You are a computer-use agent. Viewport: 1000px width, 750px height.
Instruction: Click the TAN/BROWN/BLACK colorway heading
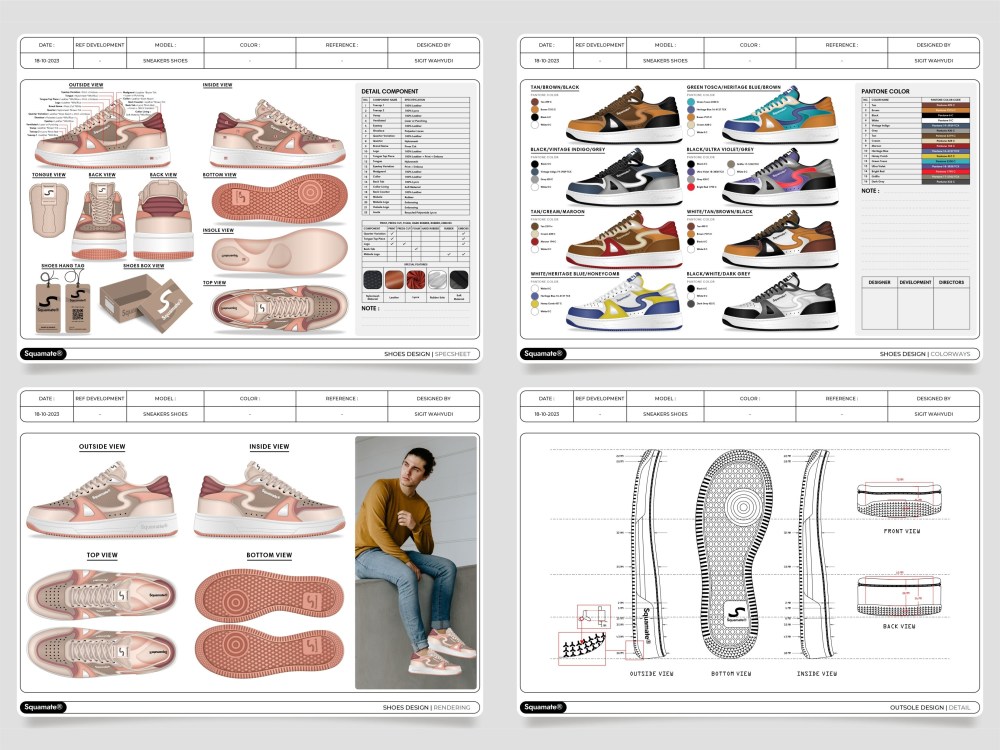tap(555, 87)
